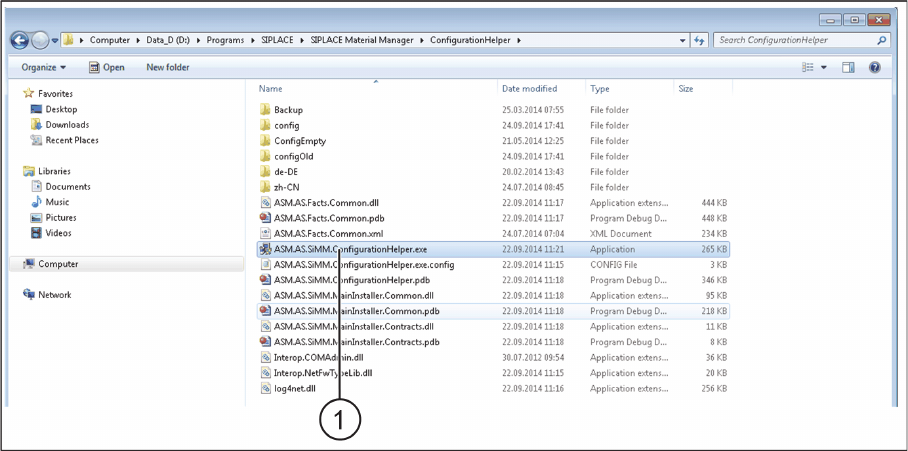
Task: Open the address bar history dropdown
Action: point(684,41)
